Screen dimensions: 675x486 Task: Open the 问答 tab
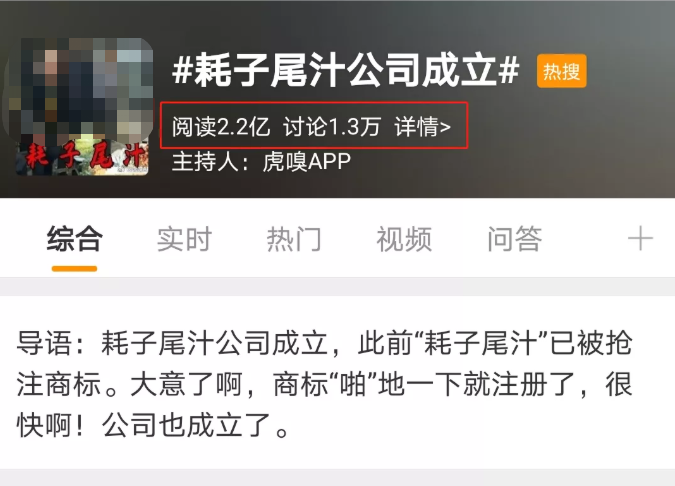click(514, 239)
